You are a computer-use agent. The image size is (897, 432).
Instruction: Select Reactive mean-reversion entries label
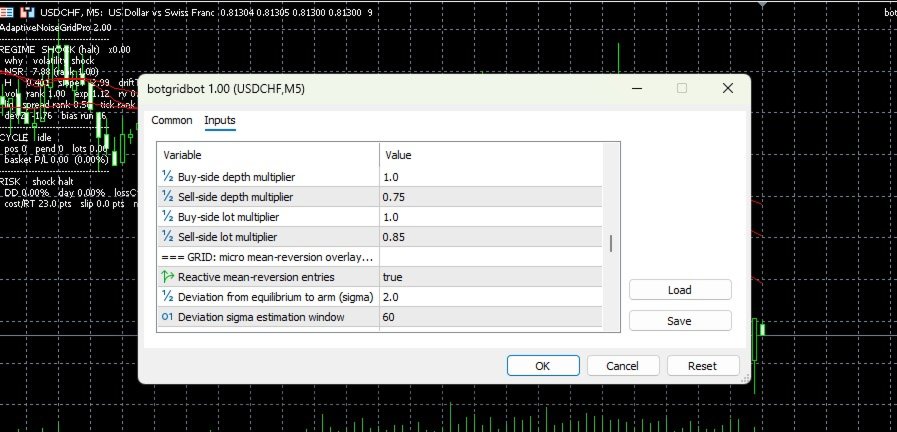tap(256, 277)
